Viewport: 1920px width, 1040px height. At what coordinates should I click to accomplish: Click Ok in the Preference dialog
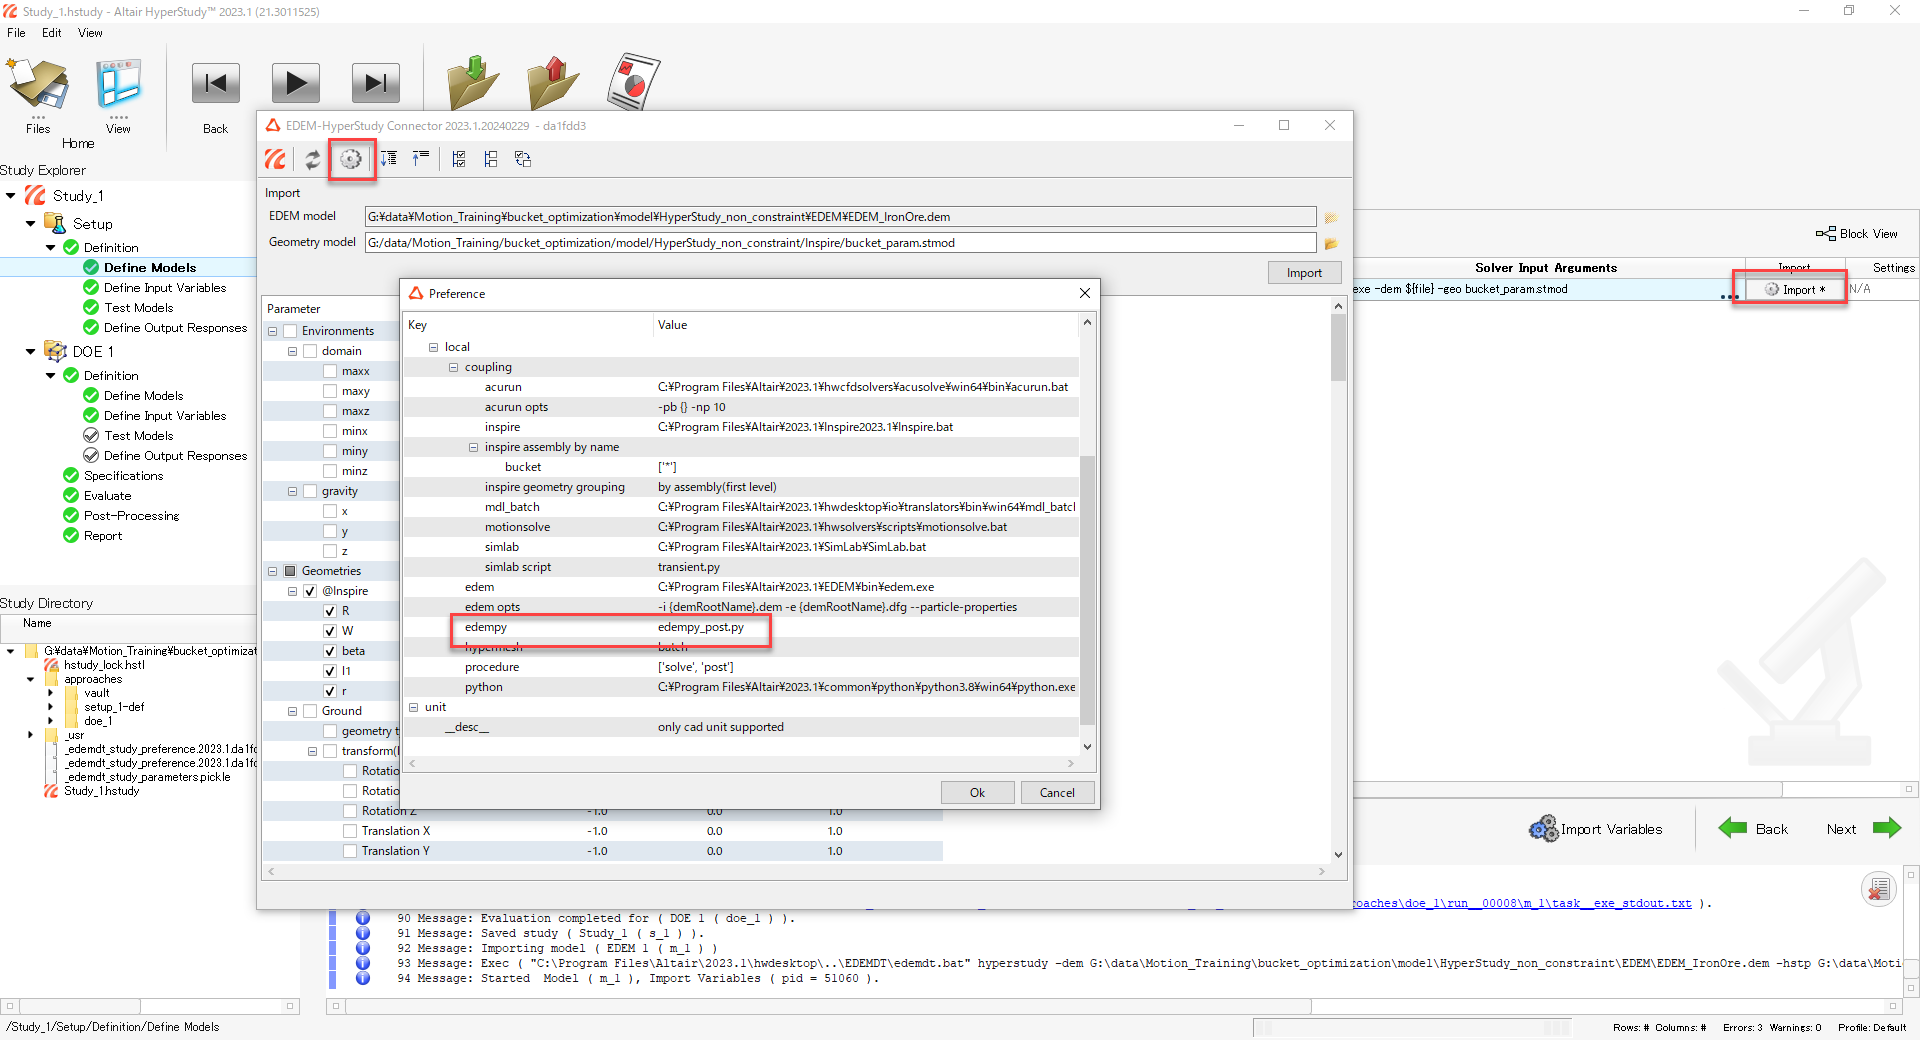[977, 793]
